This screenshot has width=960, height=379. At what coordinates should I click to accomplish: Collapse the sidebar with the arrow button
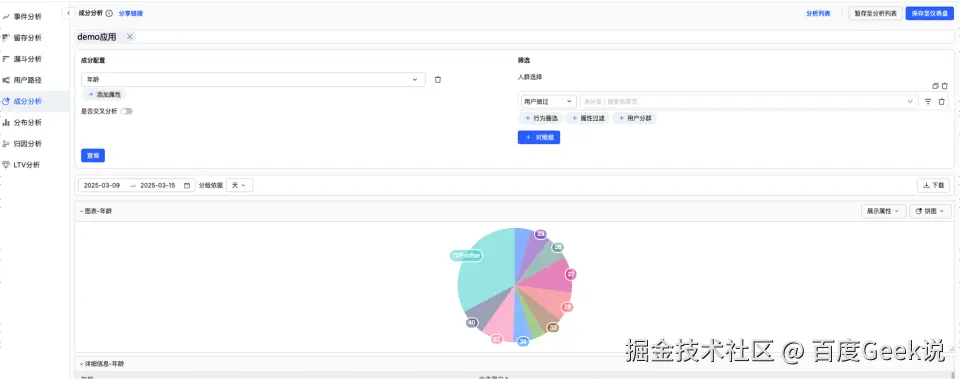pyautogui.click(x=69, y=13)
